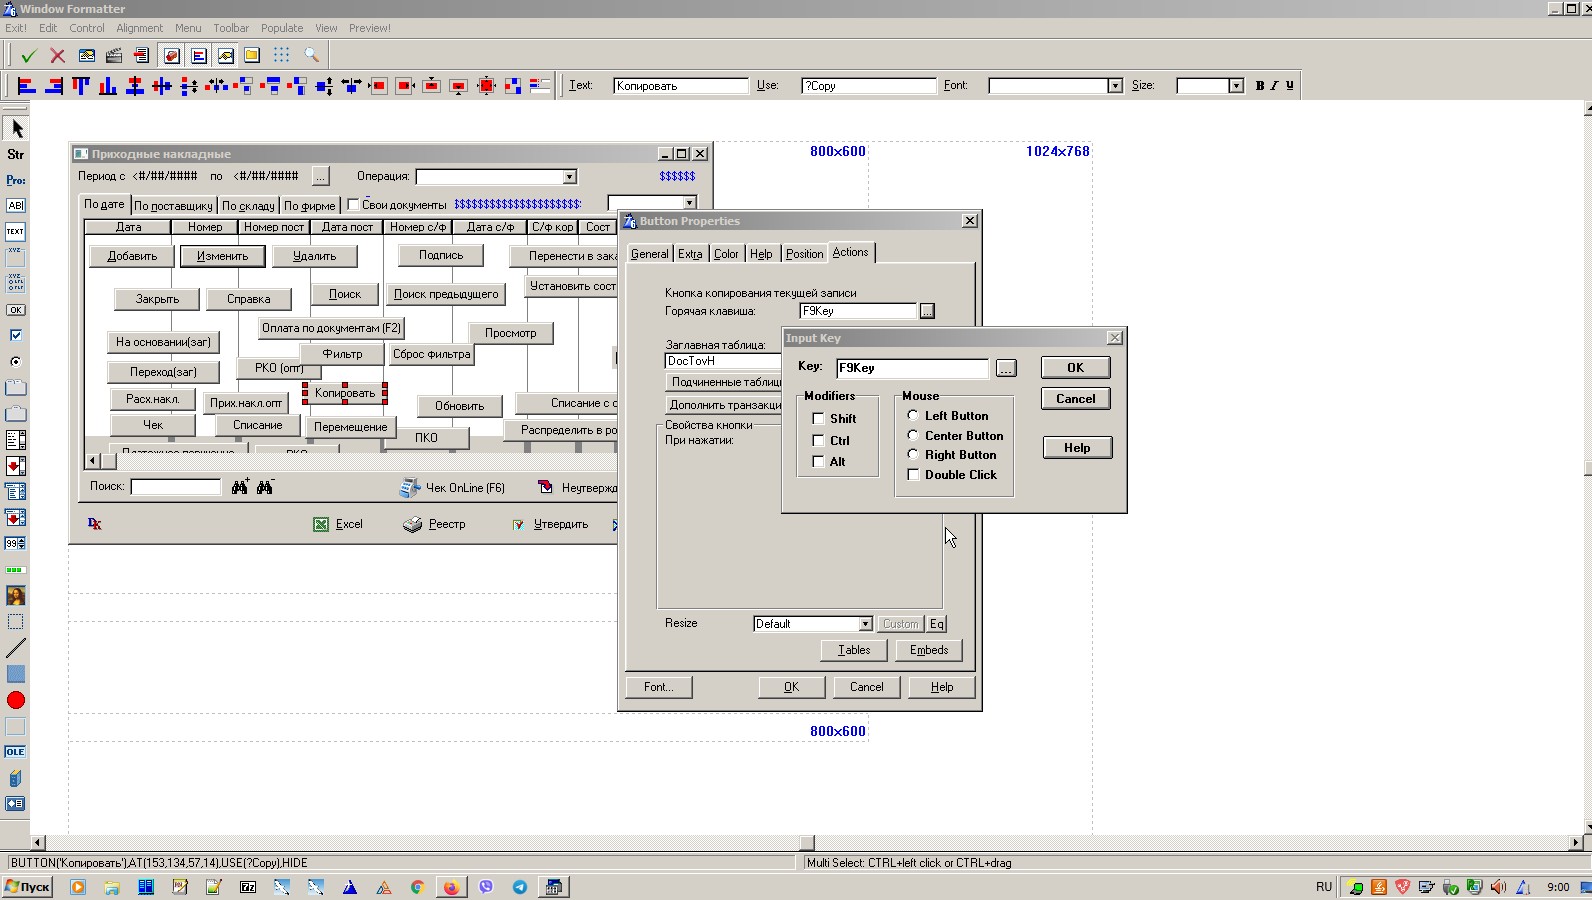This screenshot has width=1592, height=900.
Task: Select the OLE control tool
Action: (15, 752)
